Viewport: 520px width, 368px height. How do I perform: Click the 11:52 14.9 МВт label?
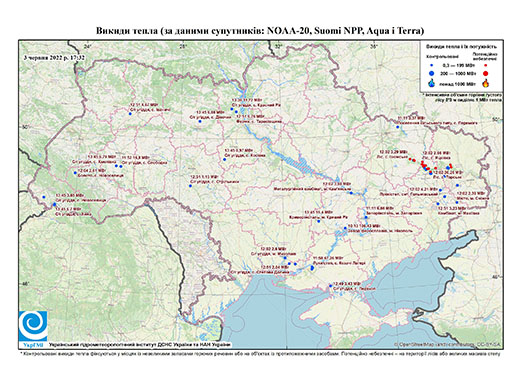[135, 157]
